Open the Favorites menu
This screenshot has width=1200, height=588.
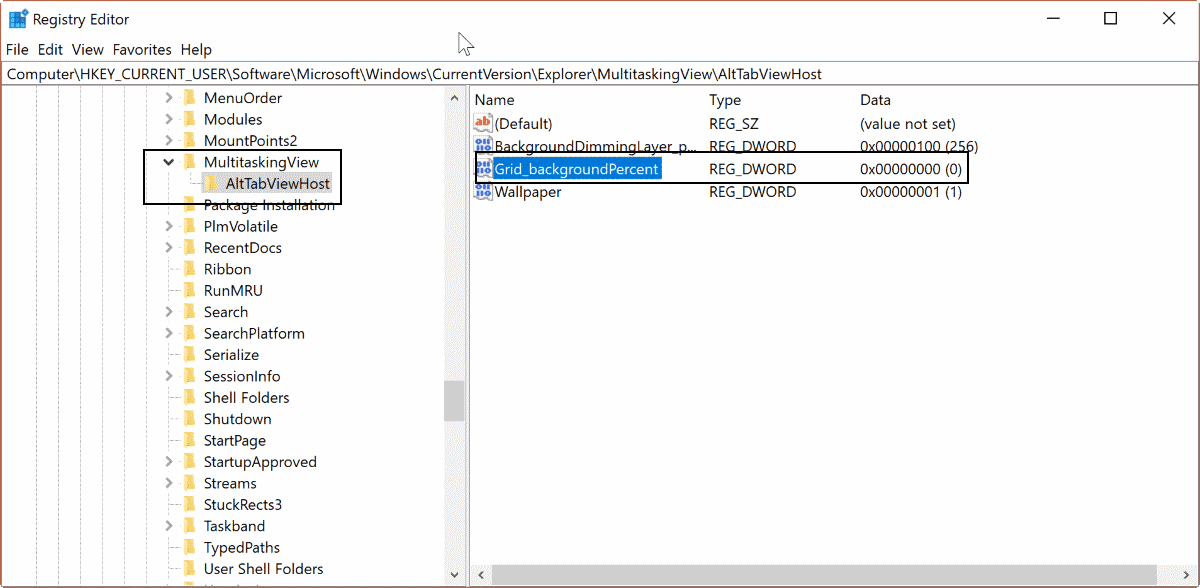(x=142, y=49)
